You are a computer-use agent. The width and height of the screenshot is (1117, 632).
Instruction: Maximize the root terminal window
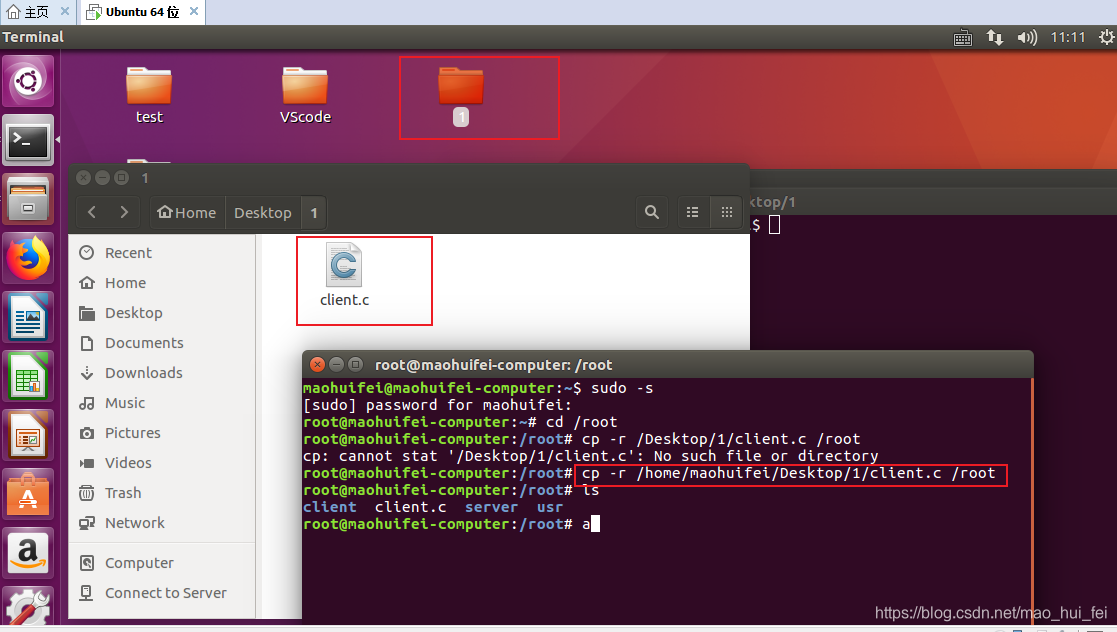(x=355, y=365)
